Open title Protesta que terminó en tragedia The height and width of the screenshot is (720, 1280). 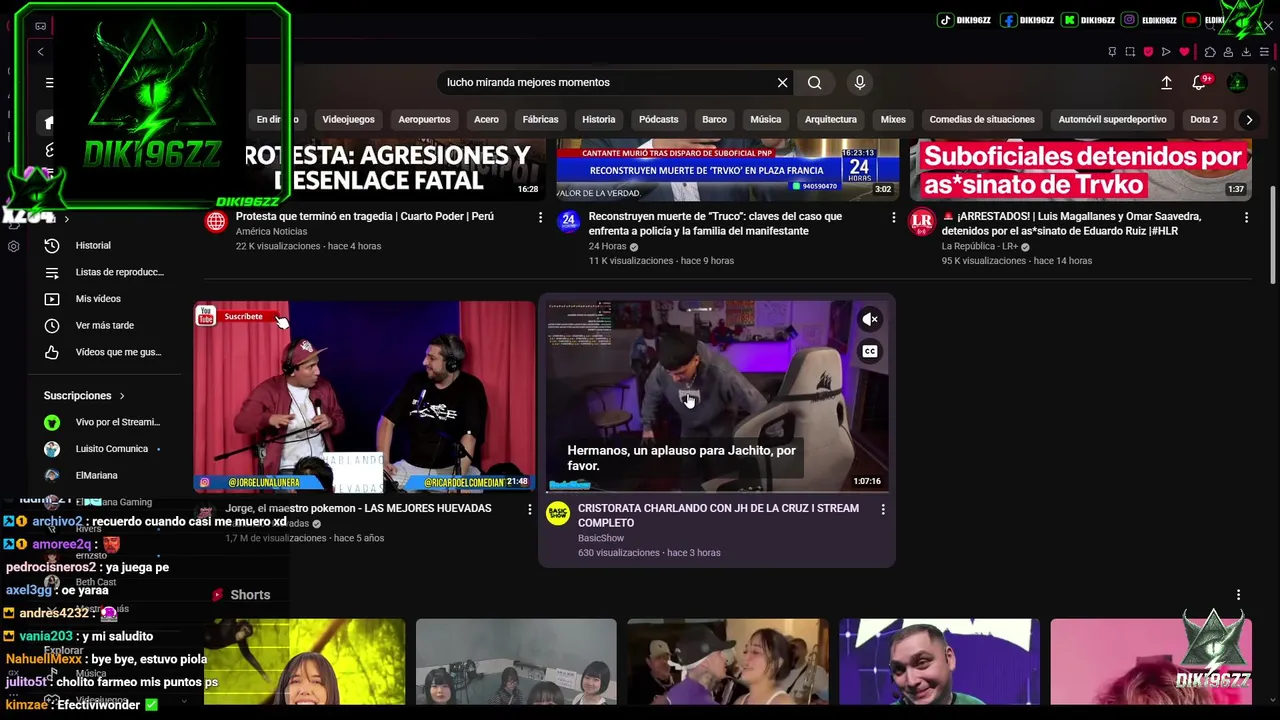click(x=365, y=217)
